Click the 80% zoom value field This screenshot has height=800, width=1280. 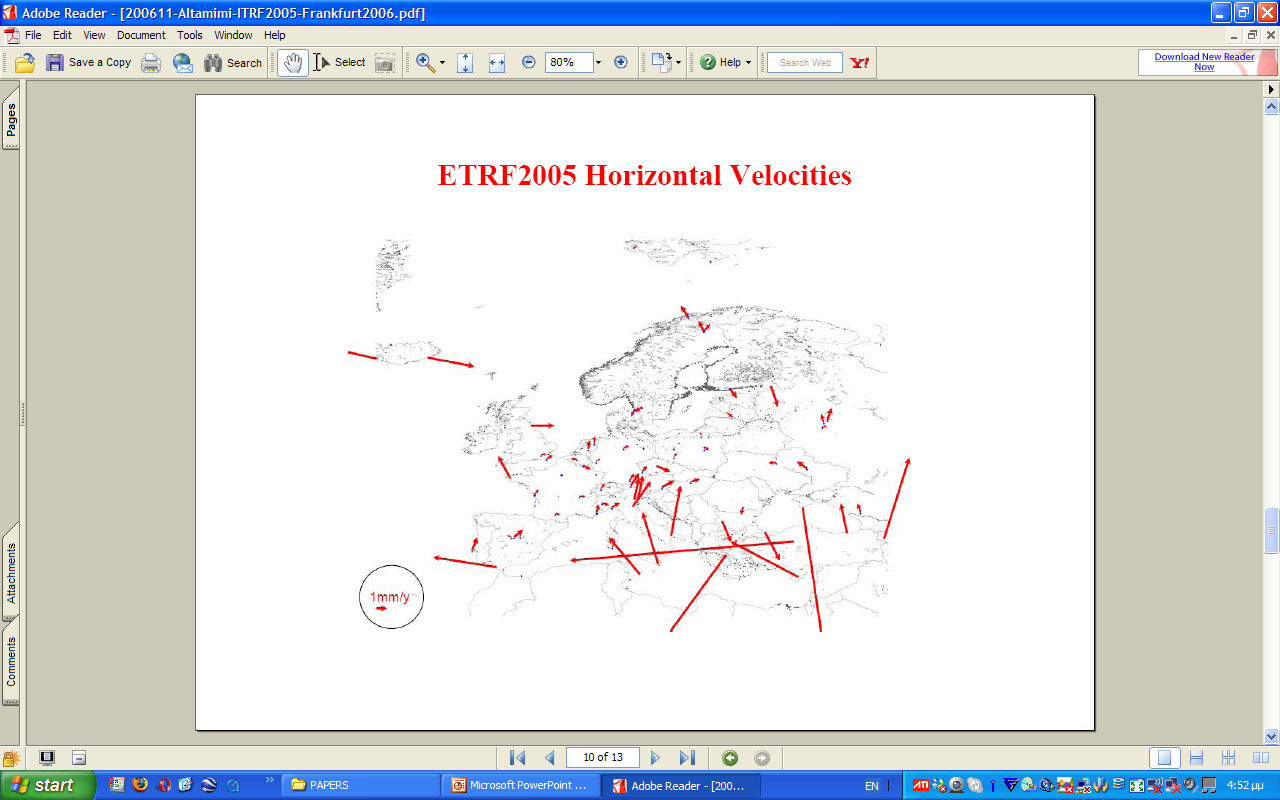point(569,62)
